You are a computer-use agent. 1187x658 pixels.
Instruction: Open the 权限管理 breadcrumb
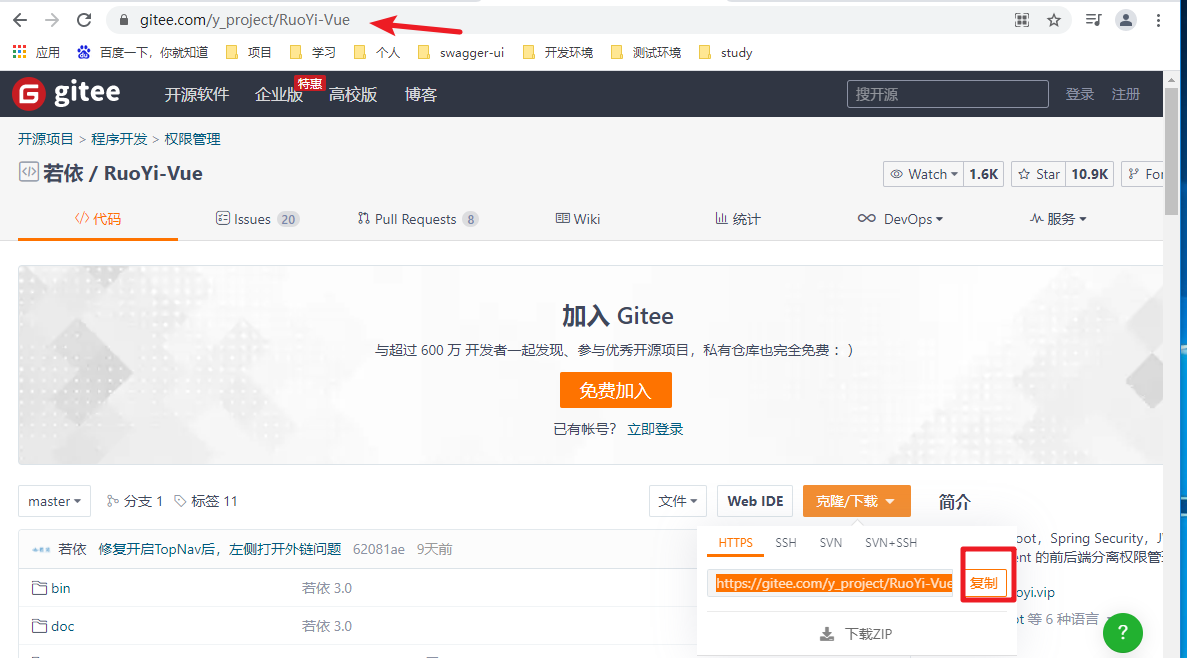192,139
